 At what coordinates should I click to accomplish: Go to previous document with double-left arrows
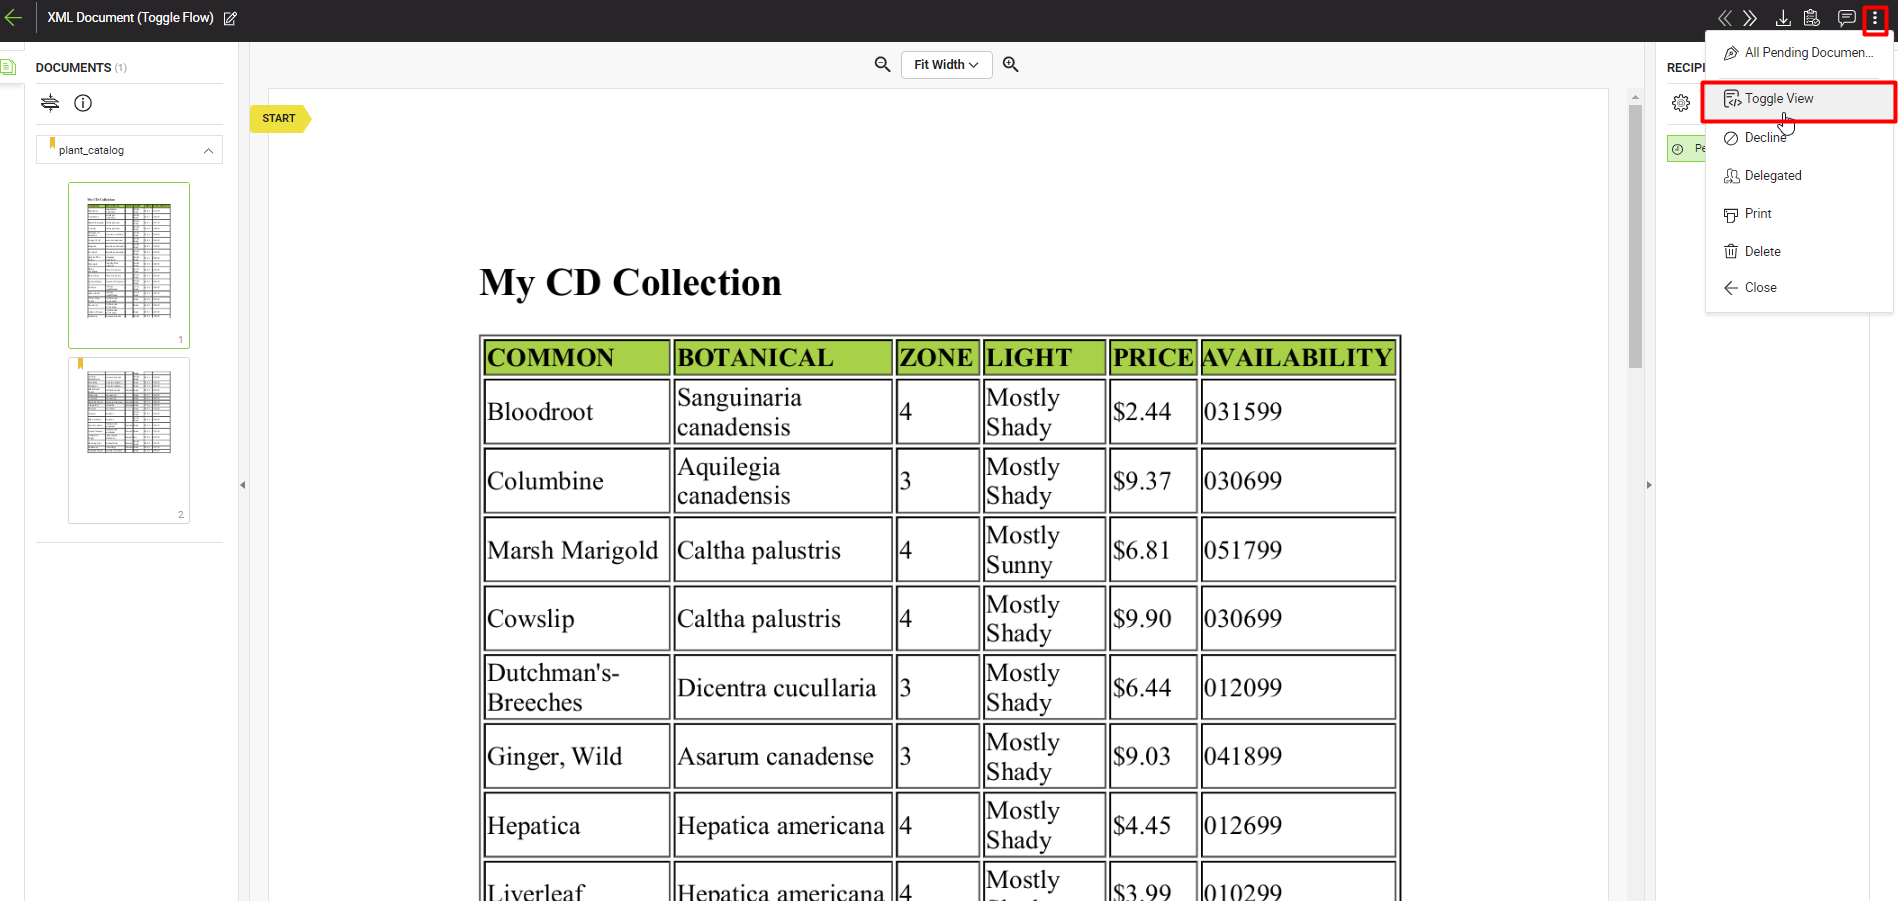coord(1724,18)
